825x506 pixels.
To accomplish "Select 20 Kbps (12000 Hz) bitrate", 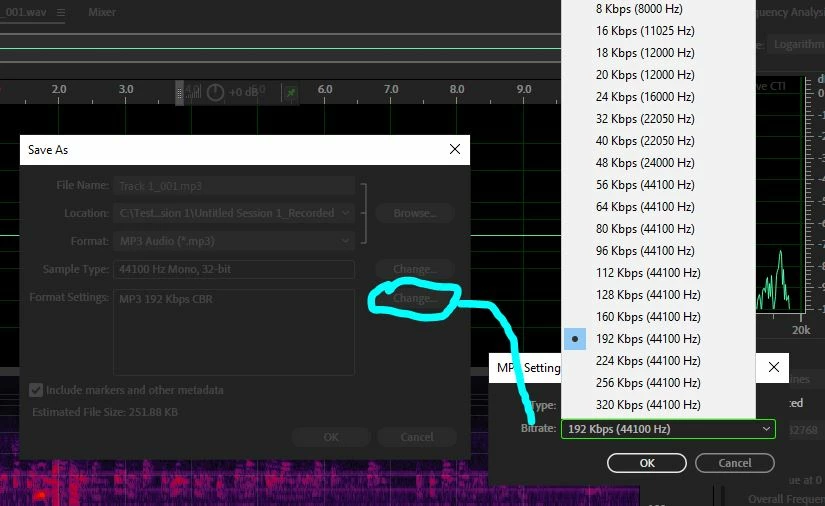I will (659, 75).
